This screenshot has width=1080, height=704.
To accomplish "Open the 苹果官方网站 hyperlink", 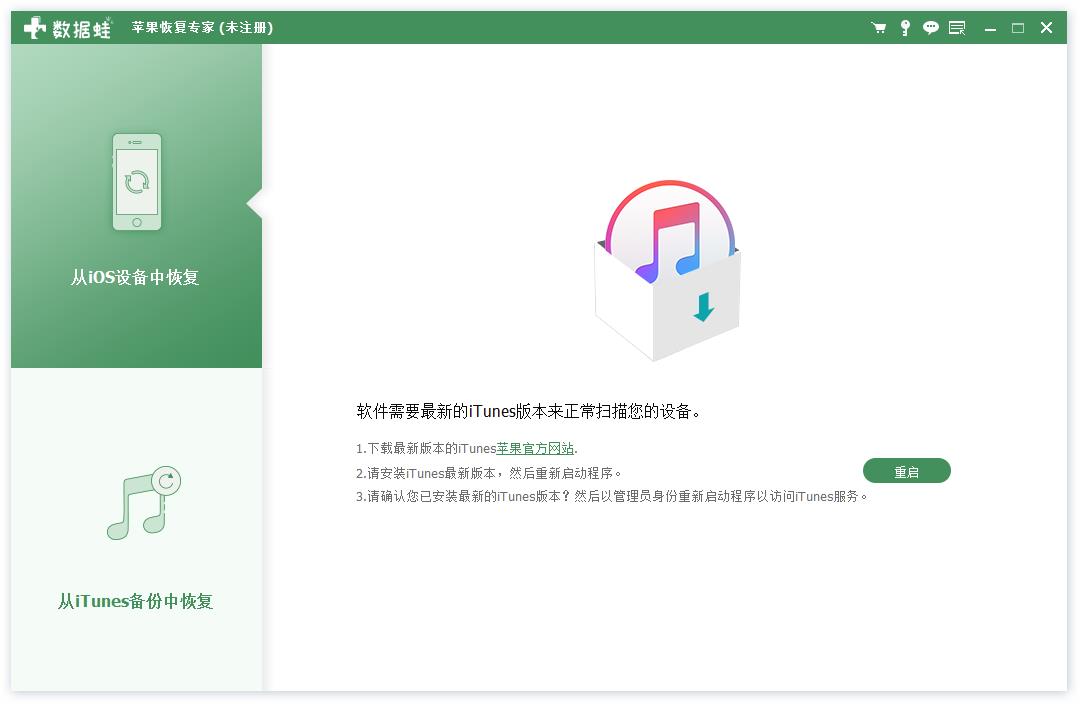I will pos(537,449).
